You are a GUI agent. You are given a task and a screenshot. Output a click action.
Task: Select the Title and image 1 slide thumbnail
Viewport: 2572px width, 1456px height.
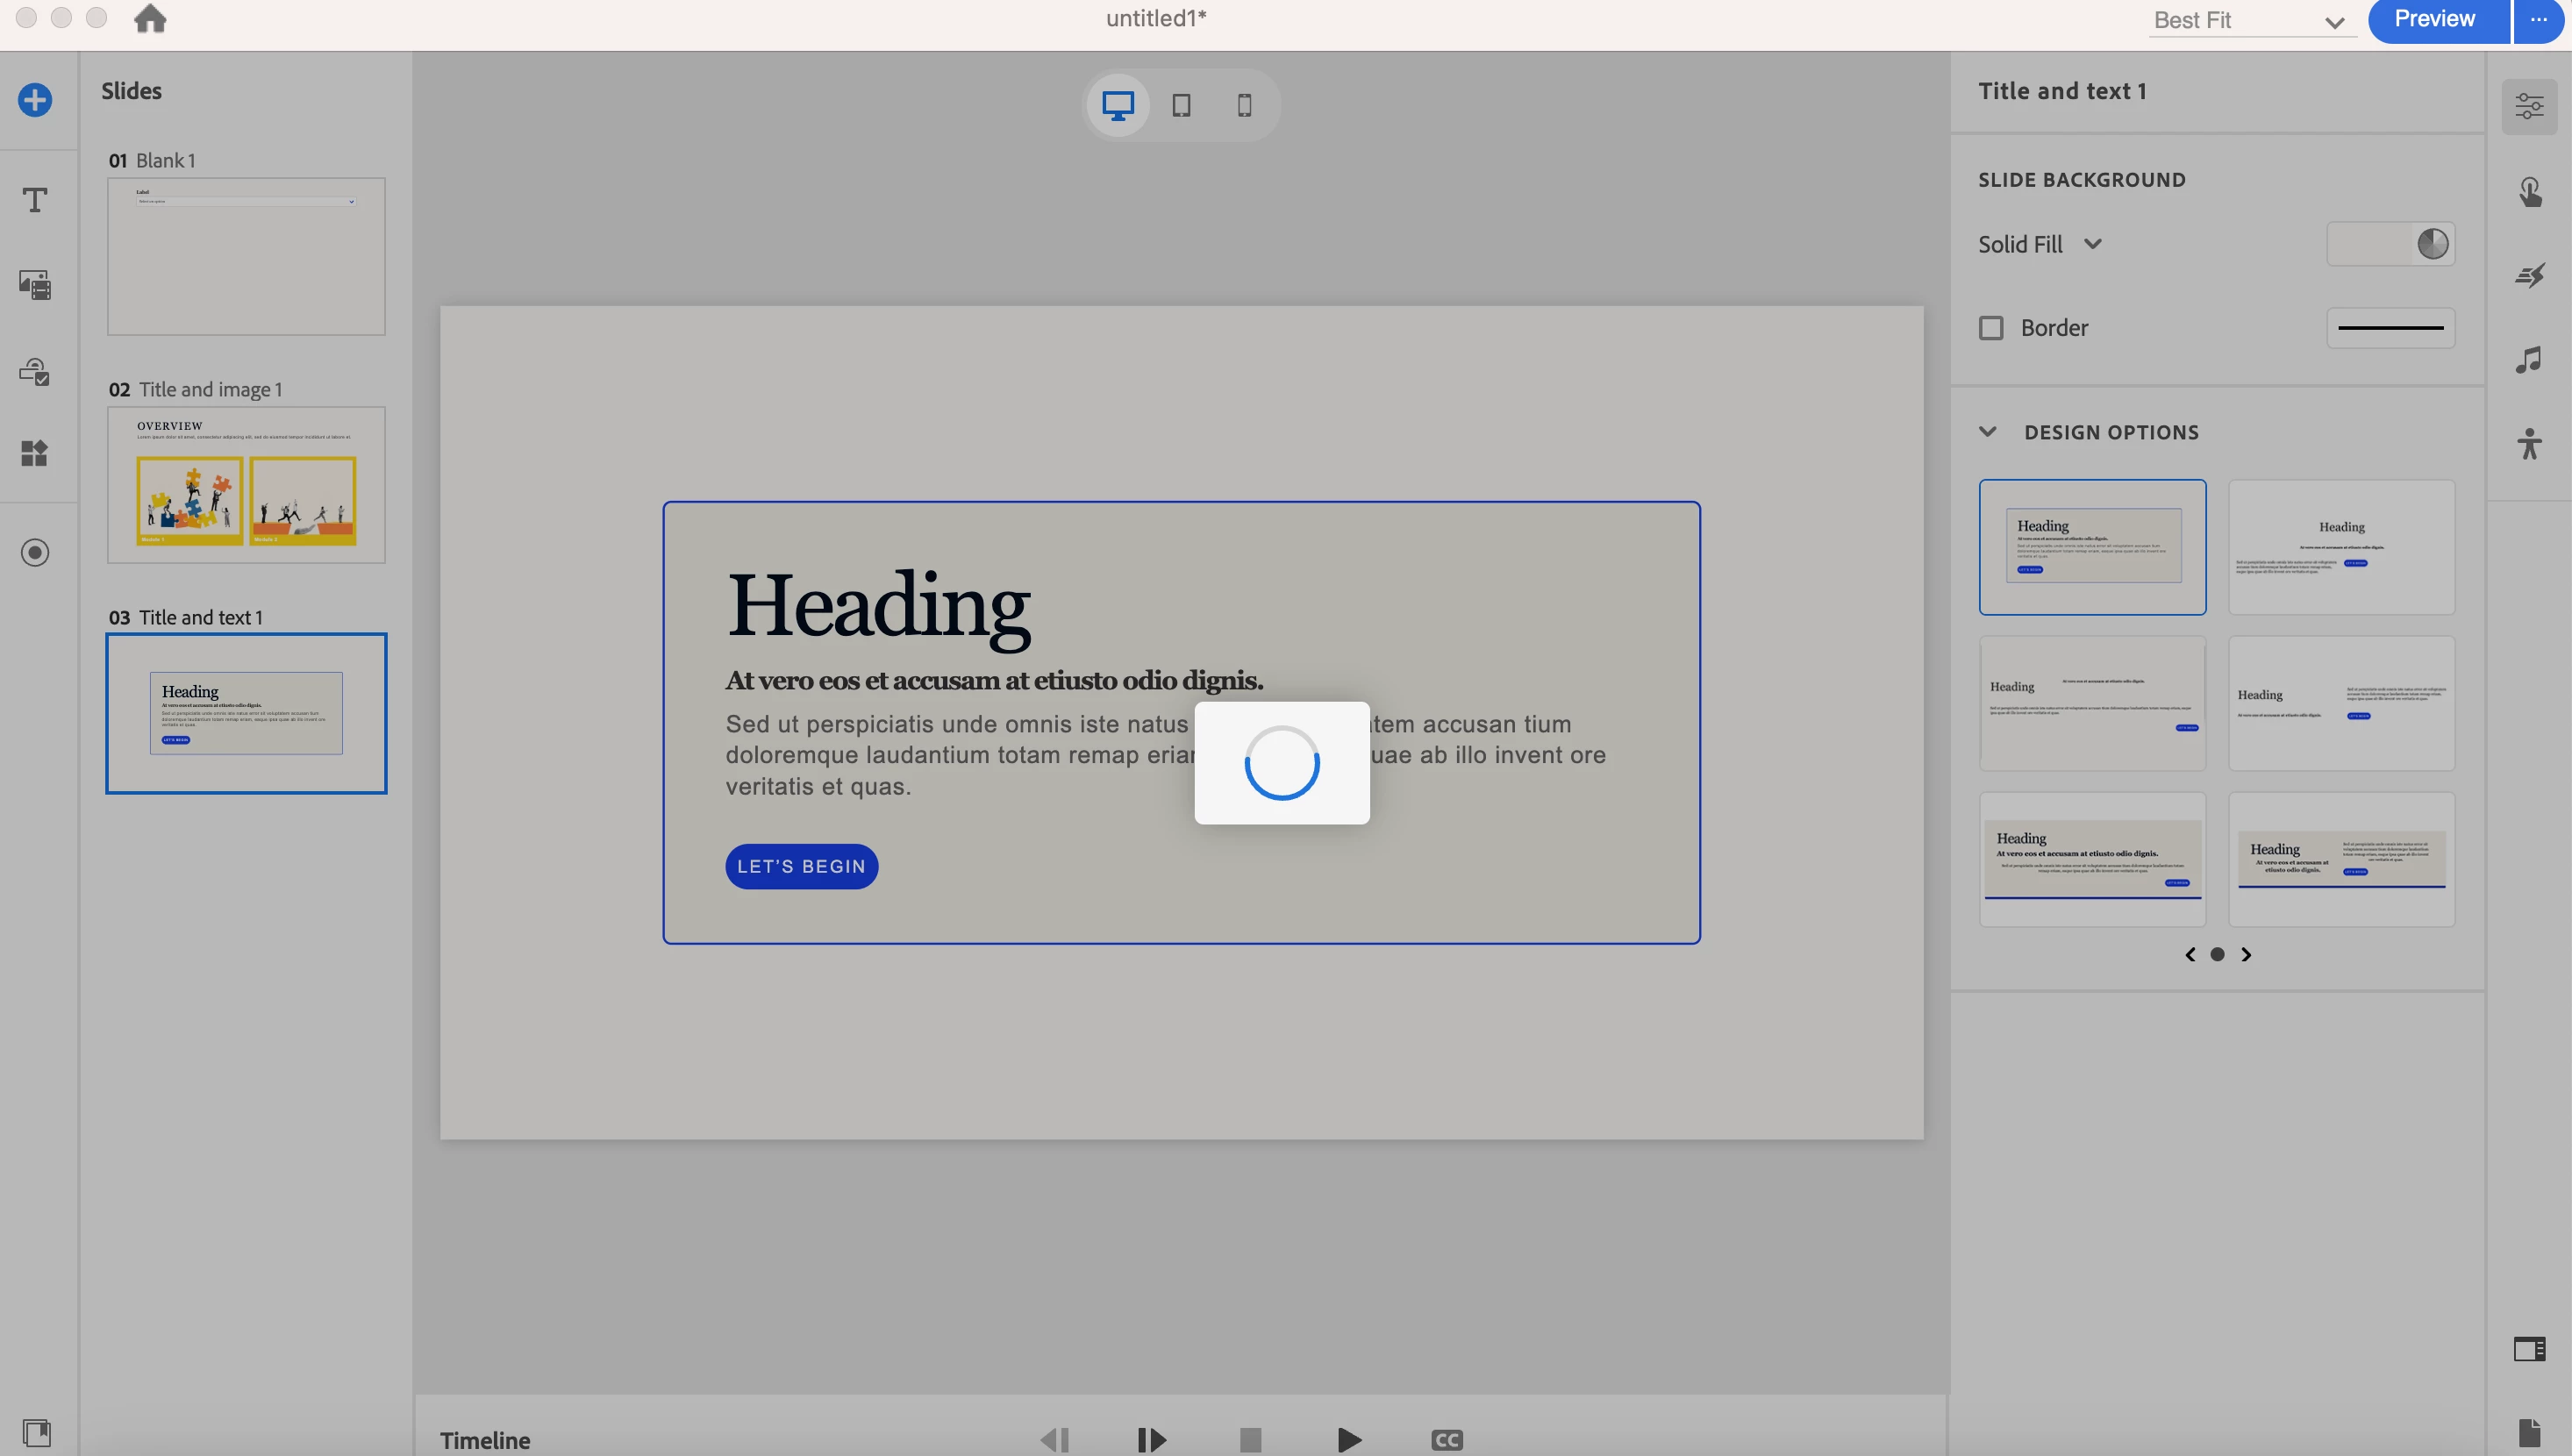(x=246, y=485)
